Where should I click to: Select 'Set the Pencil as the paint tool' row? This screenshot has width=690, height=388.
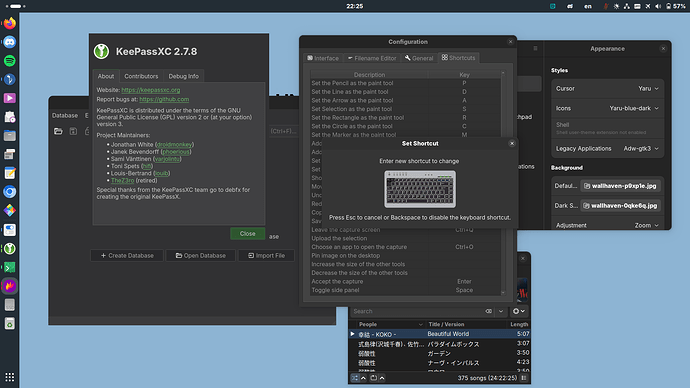click(405, 83)
